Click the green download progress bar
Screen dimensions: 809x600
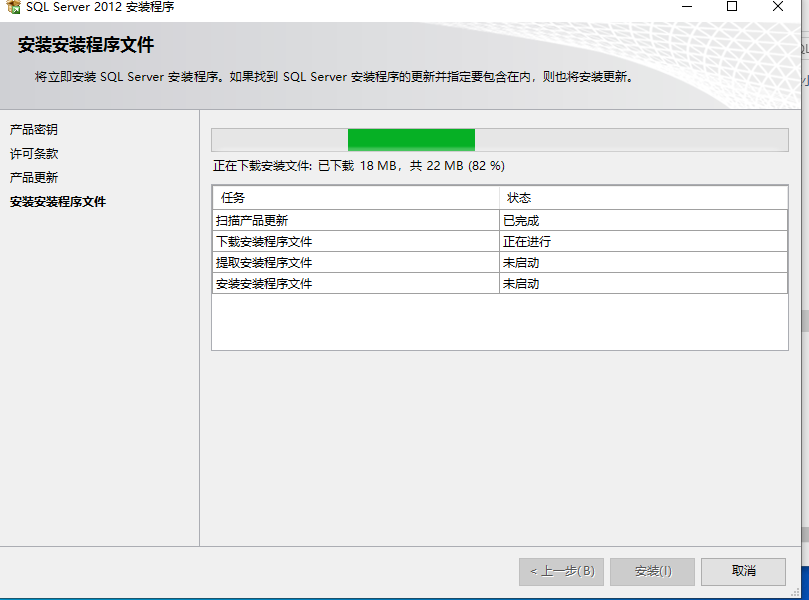click(499, 140)
